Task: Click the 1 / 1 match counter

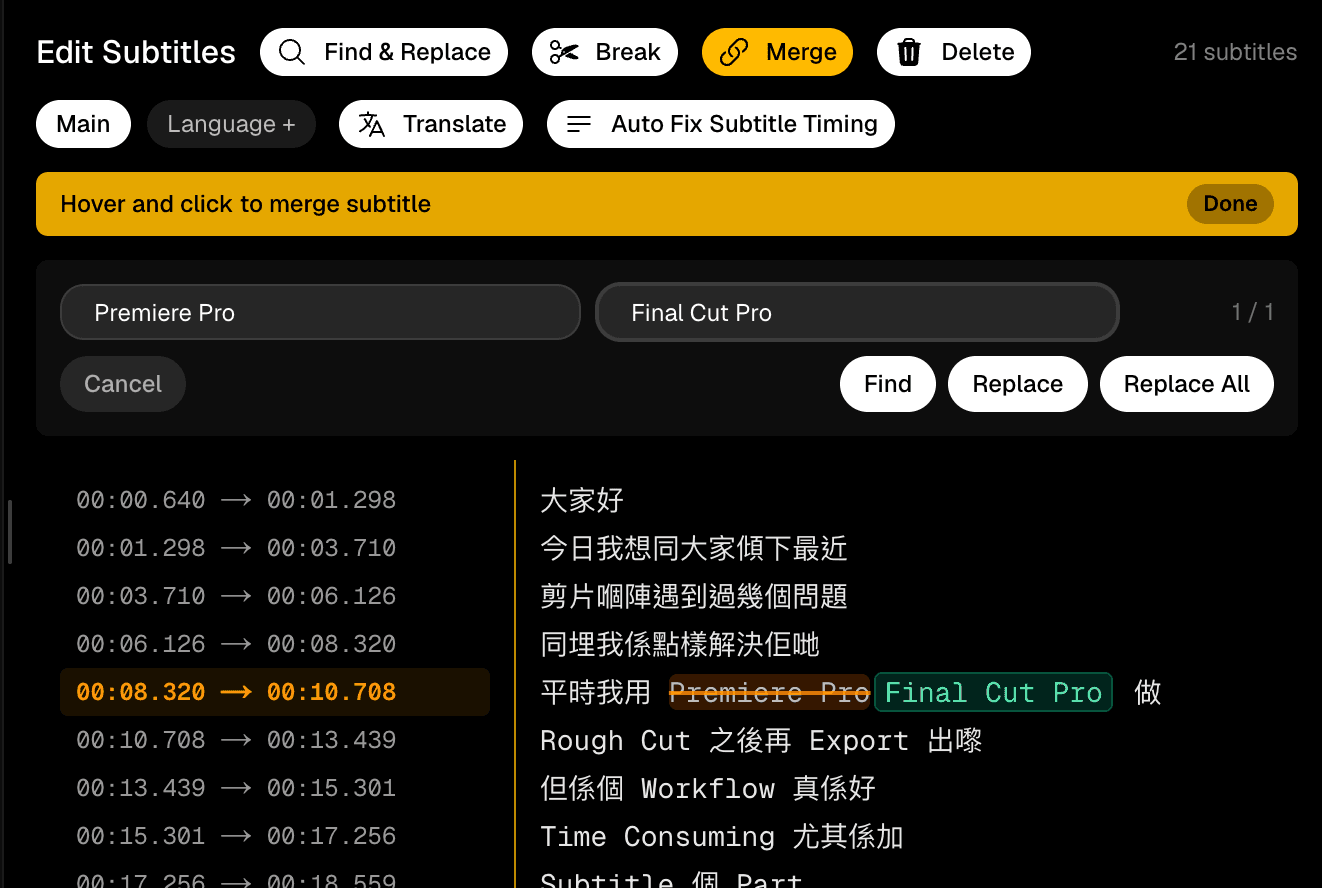Action: coord(1253,312)
